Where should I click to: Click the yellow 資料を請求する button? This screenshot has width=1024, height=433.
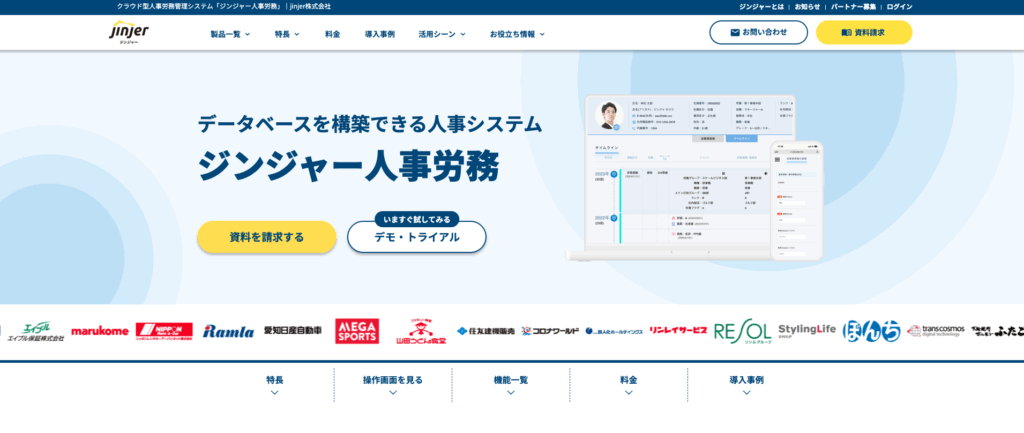click(266, 237)
